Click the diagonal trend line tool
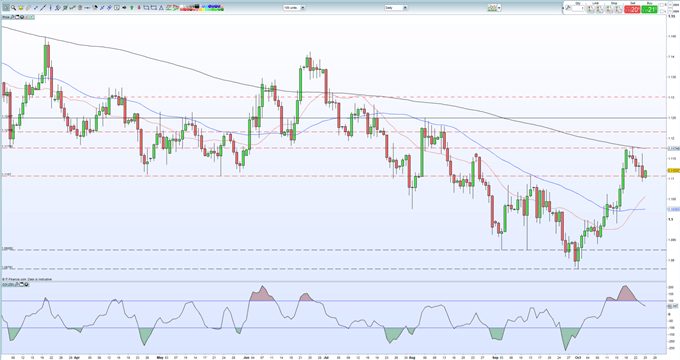 (43, 7)
